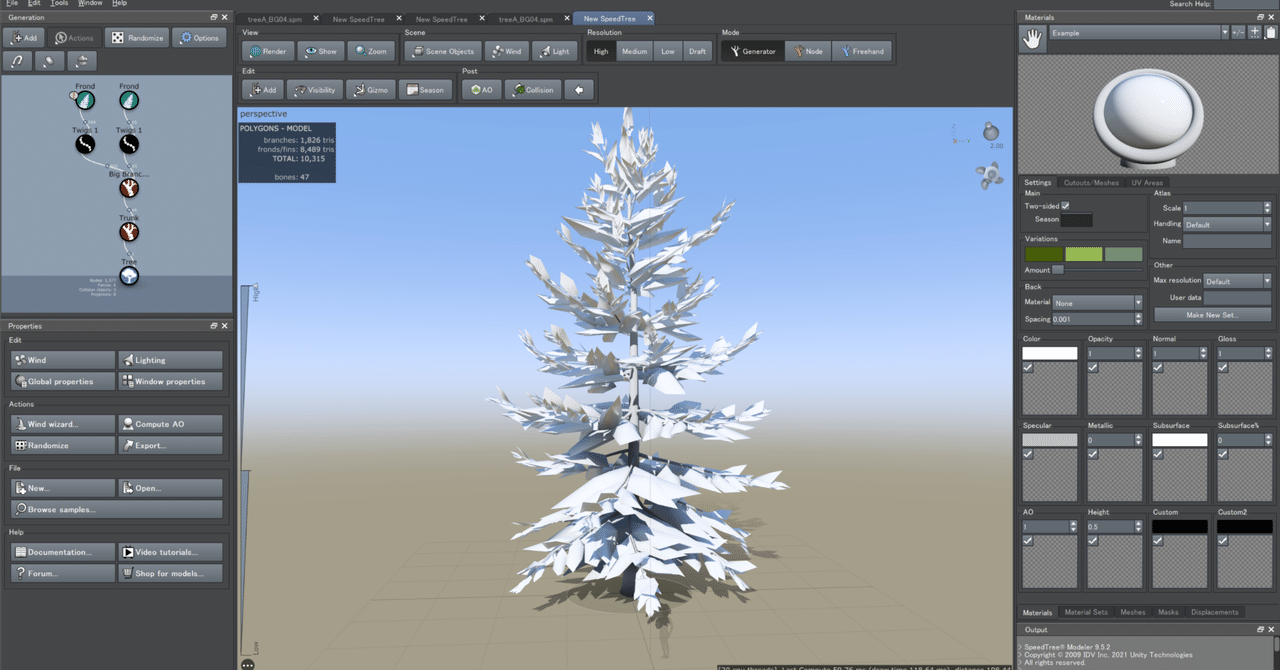Click the dark green variation color swatch
This screenshot has height=670, width=1280.
tap(1044, 254)
